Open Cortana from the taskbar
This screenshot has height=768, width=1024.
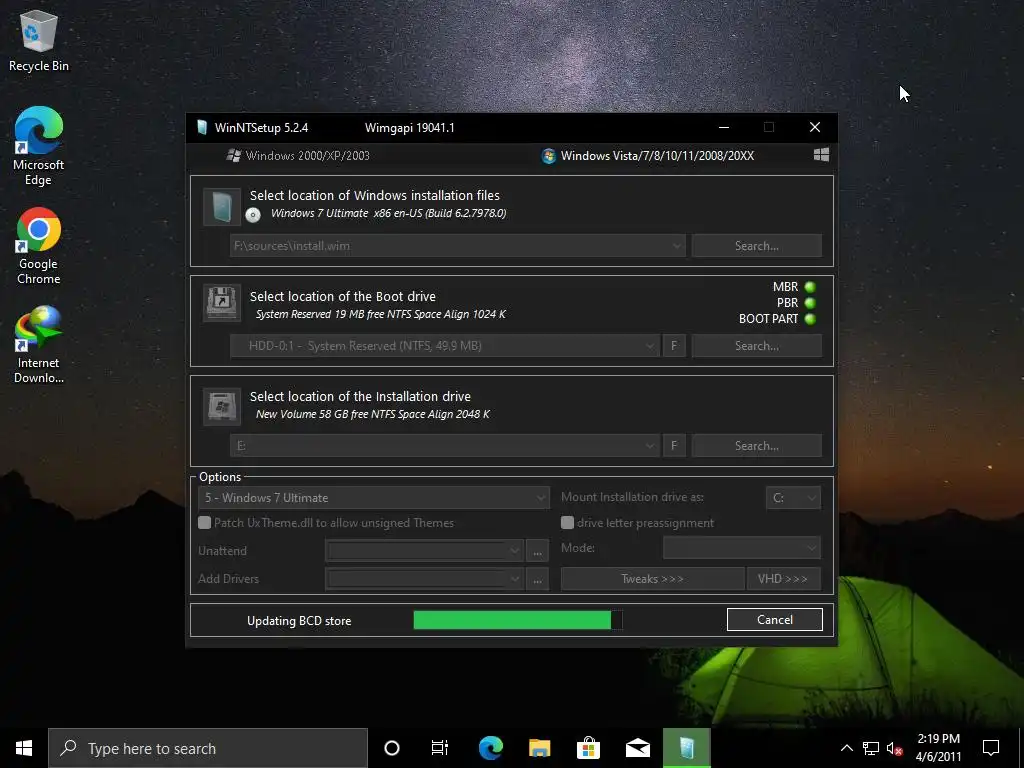392,748
